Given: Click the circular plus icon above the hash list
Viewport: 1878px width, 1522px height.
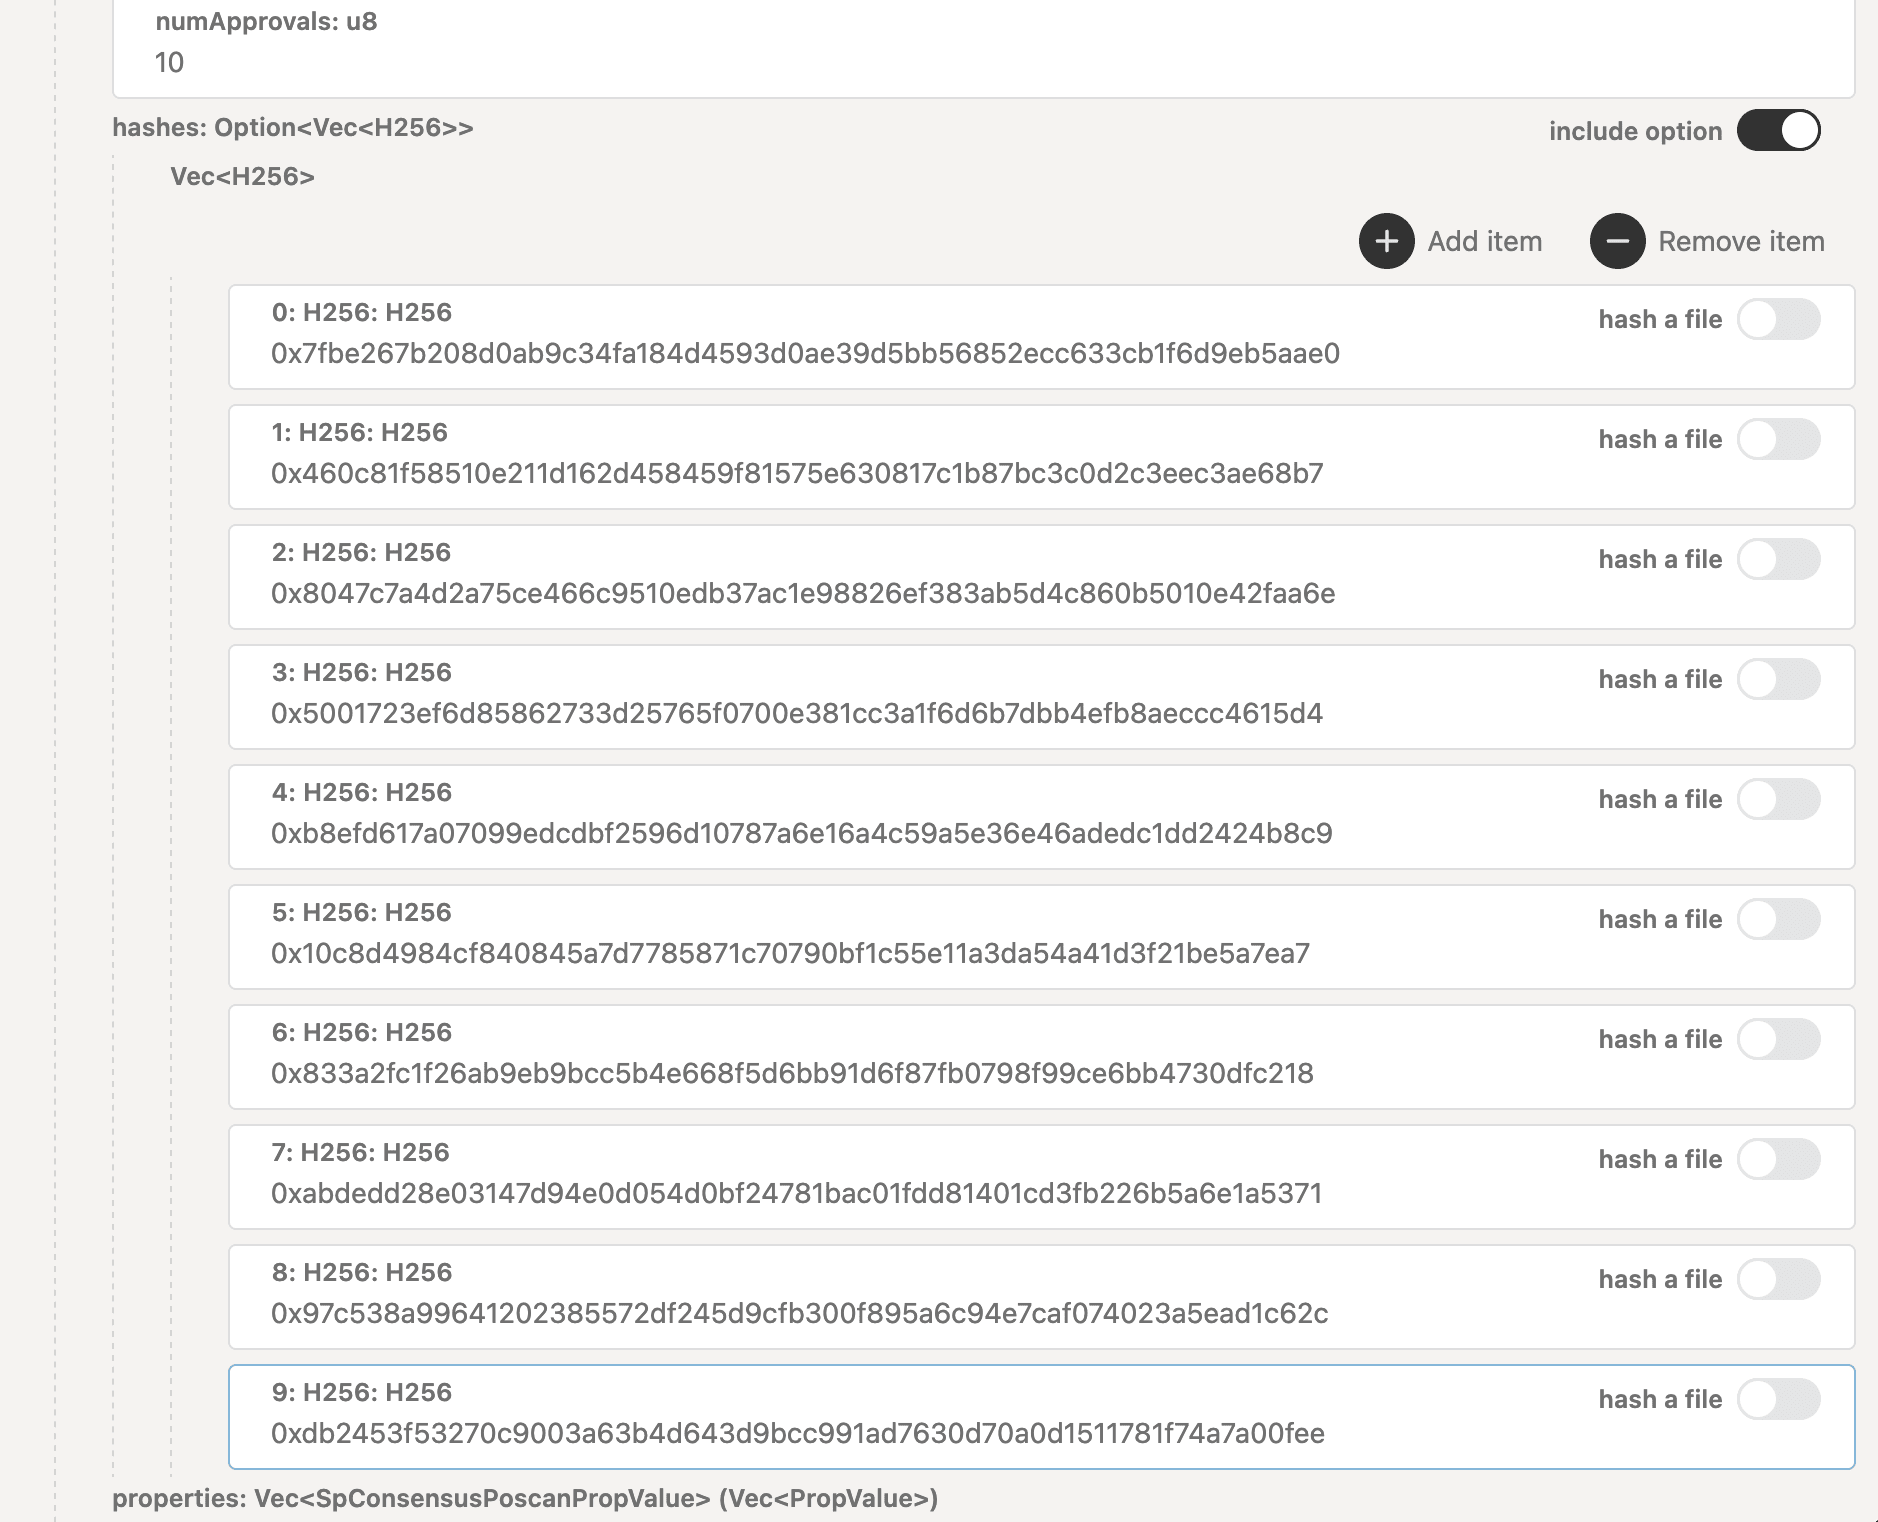Looking at the screenshot, I should point(1386,241).
